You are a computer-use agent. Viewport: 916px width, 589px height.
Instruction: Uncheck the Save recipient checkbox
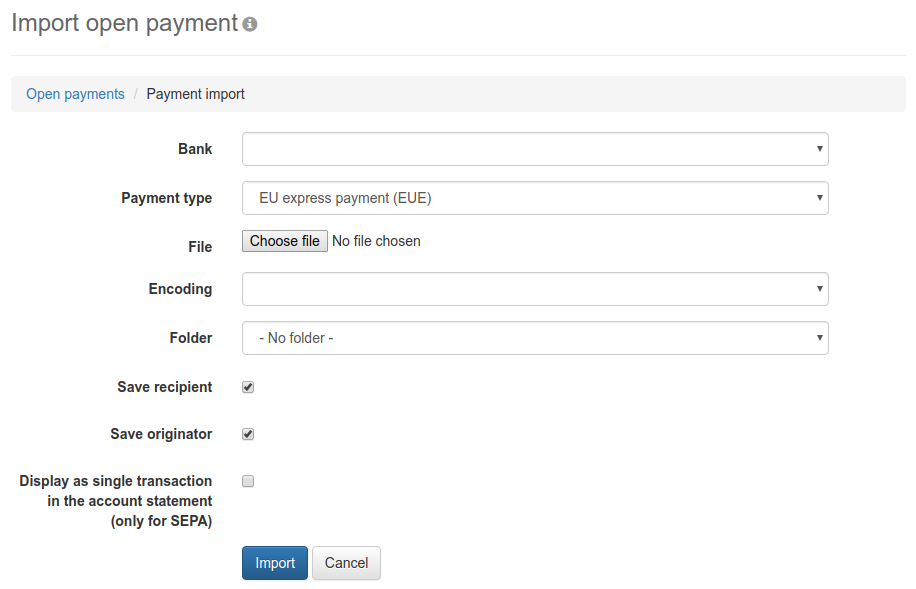(248, 387)
